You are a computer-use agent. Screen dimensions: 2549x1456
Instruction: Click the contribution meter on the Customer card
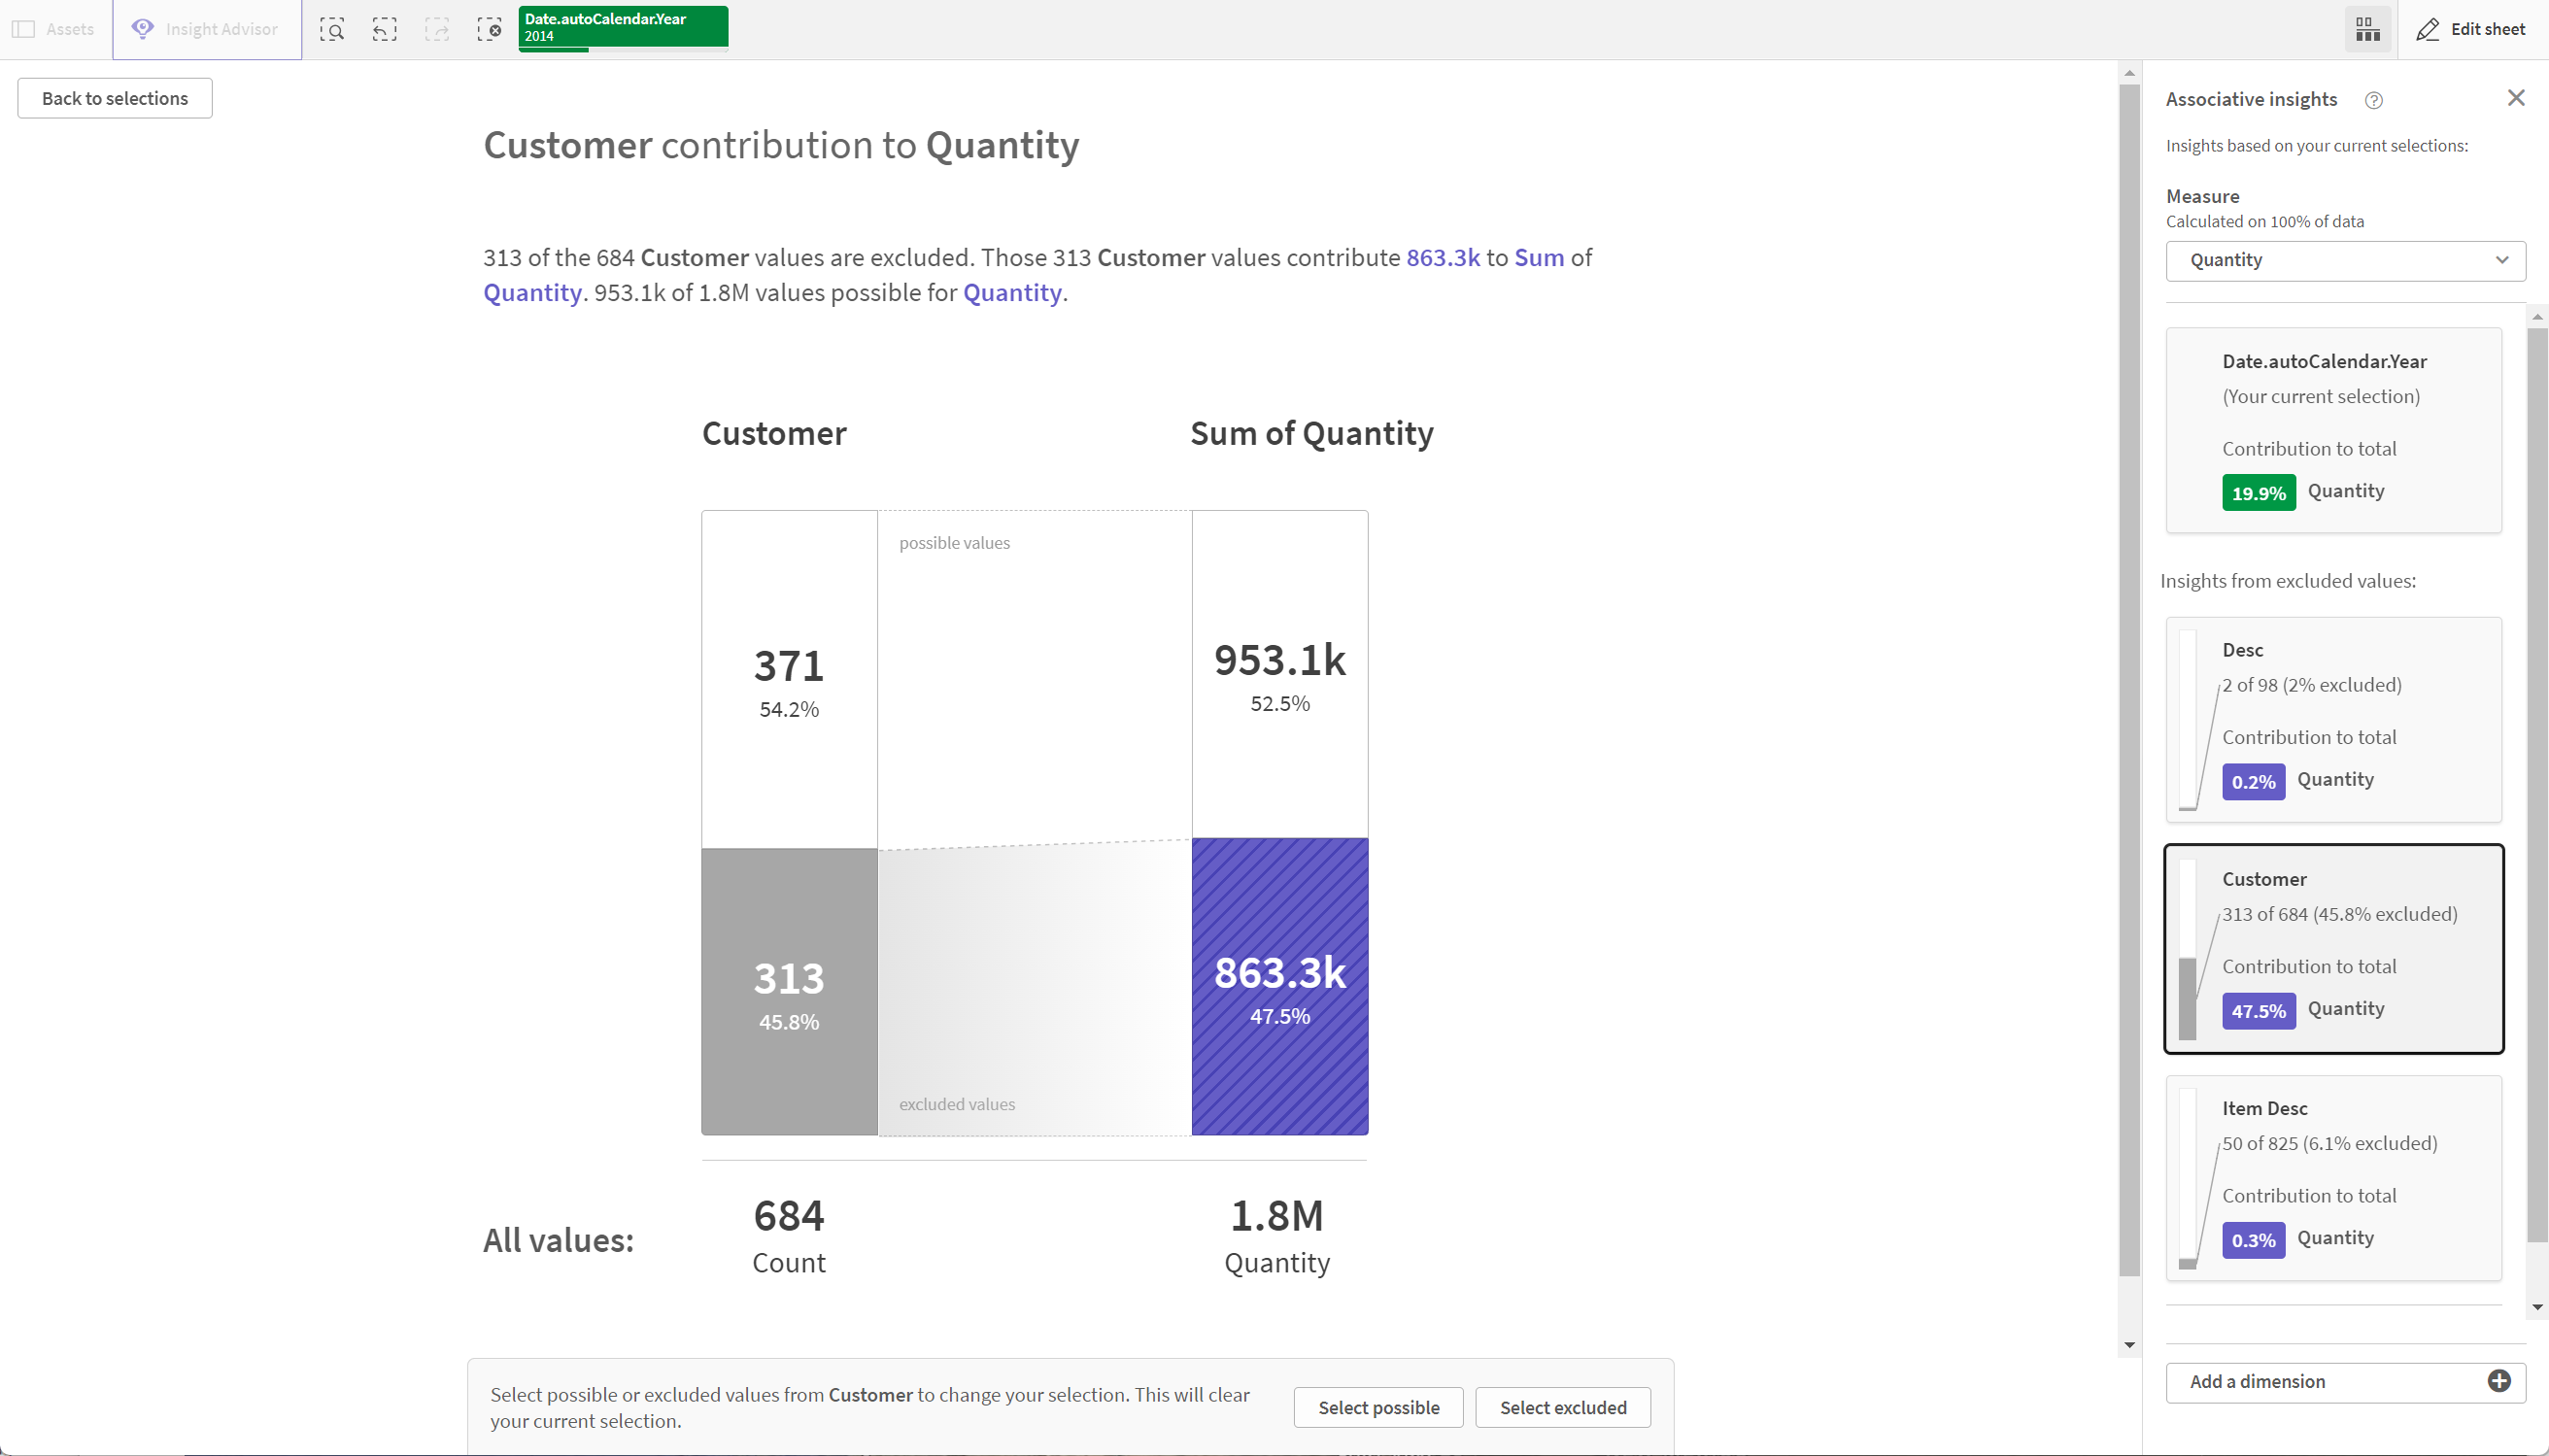(x=2186, y=948)
